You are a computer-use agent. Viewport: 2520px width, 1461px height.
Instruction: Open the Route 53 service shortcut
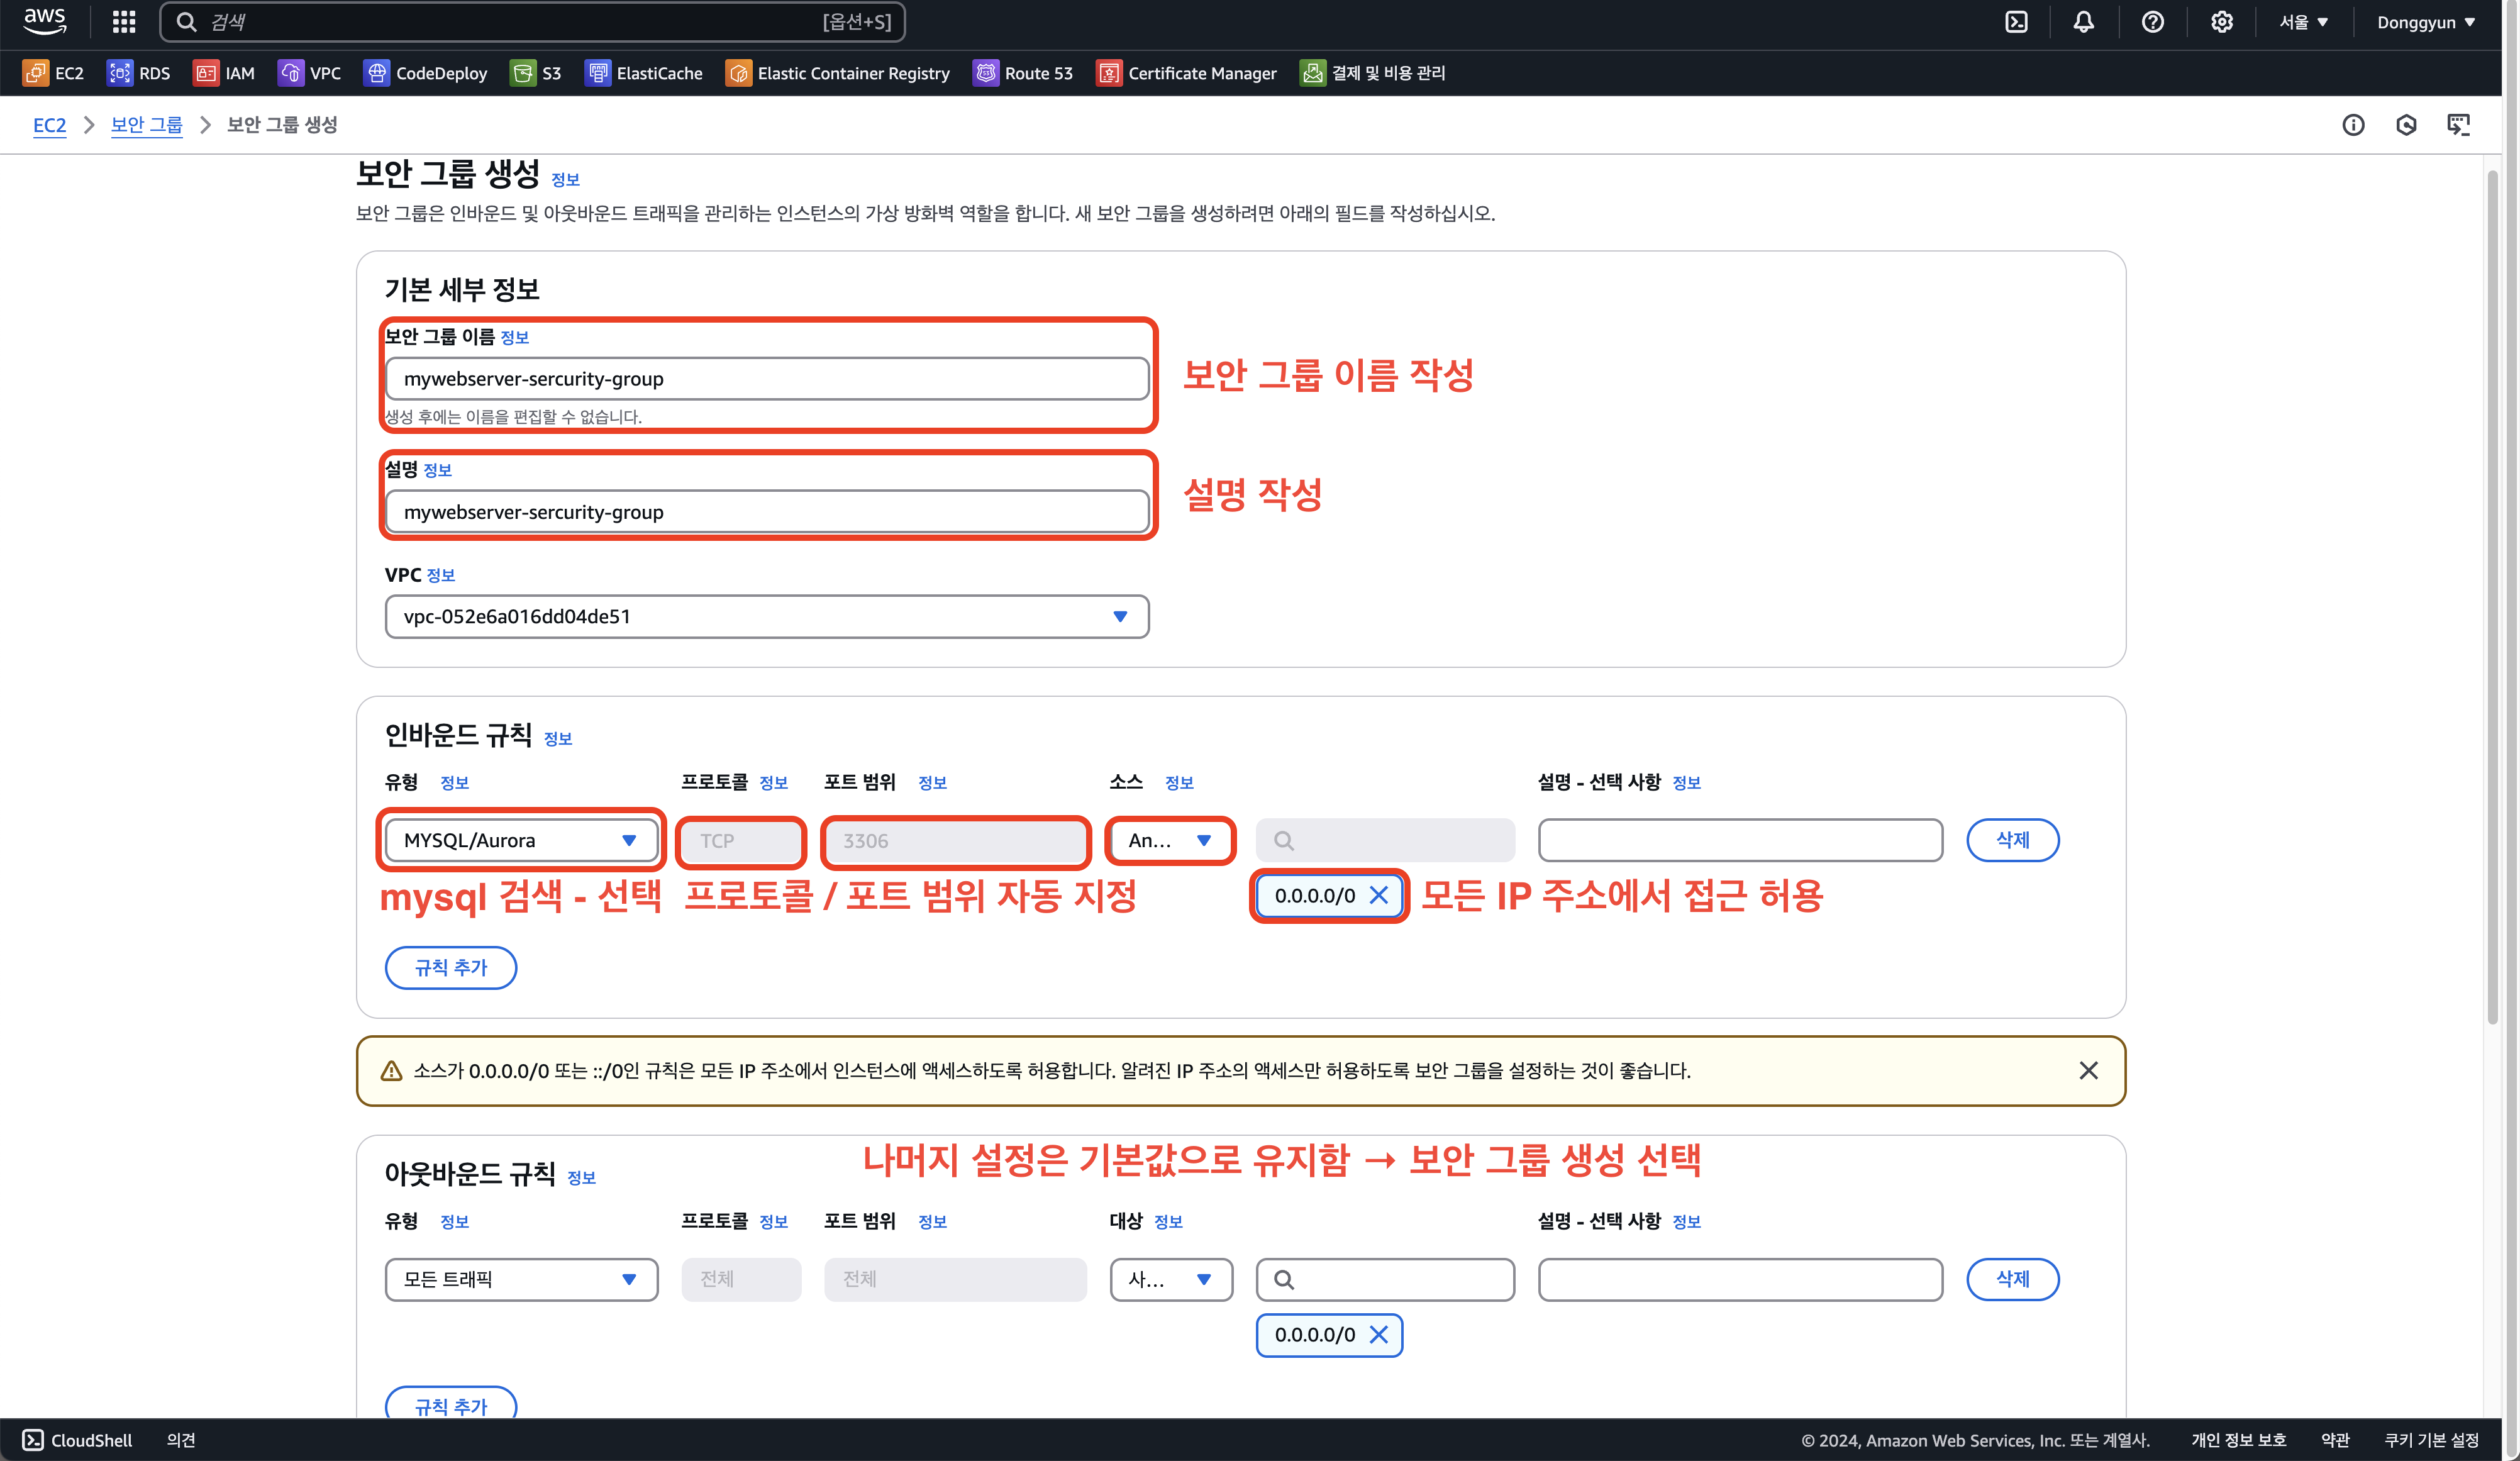click(x=1023, y=73)
